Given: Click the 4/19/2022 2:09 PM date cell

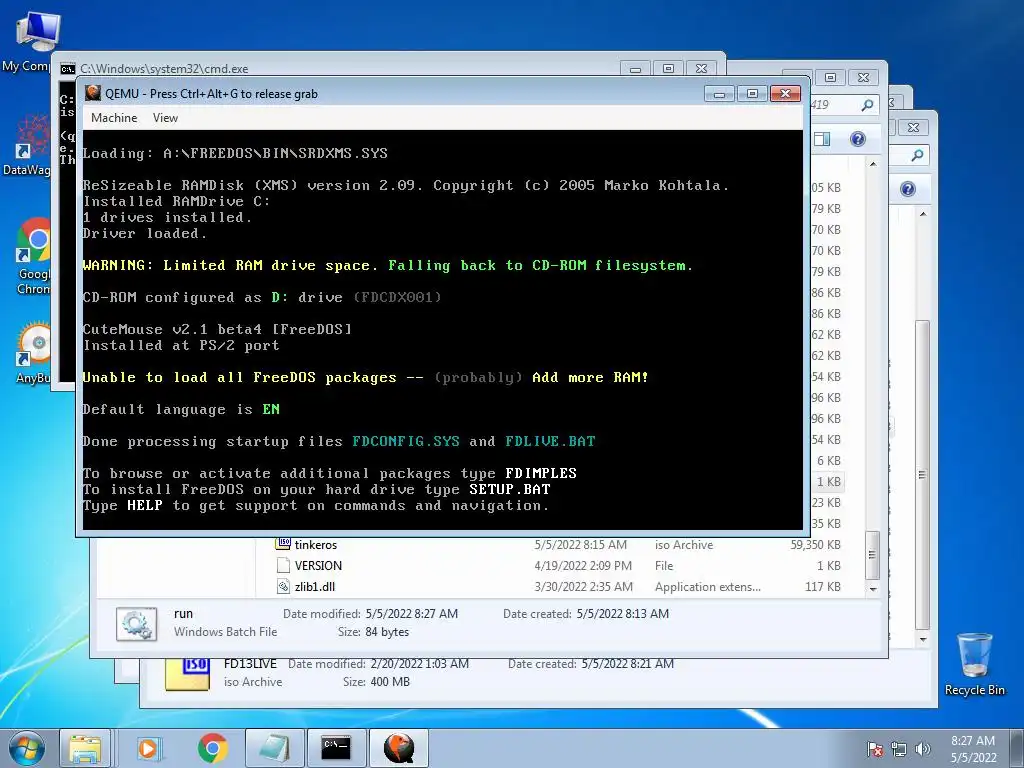Looking at the screenshot, I should [583, 566].
